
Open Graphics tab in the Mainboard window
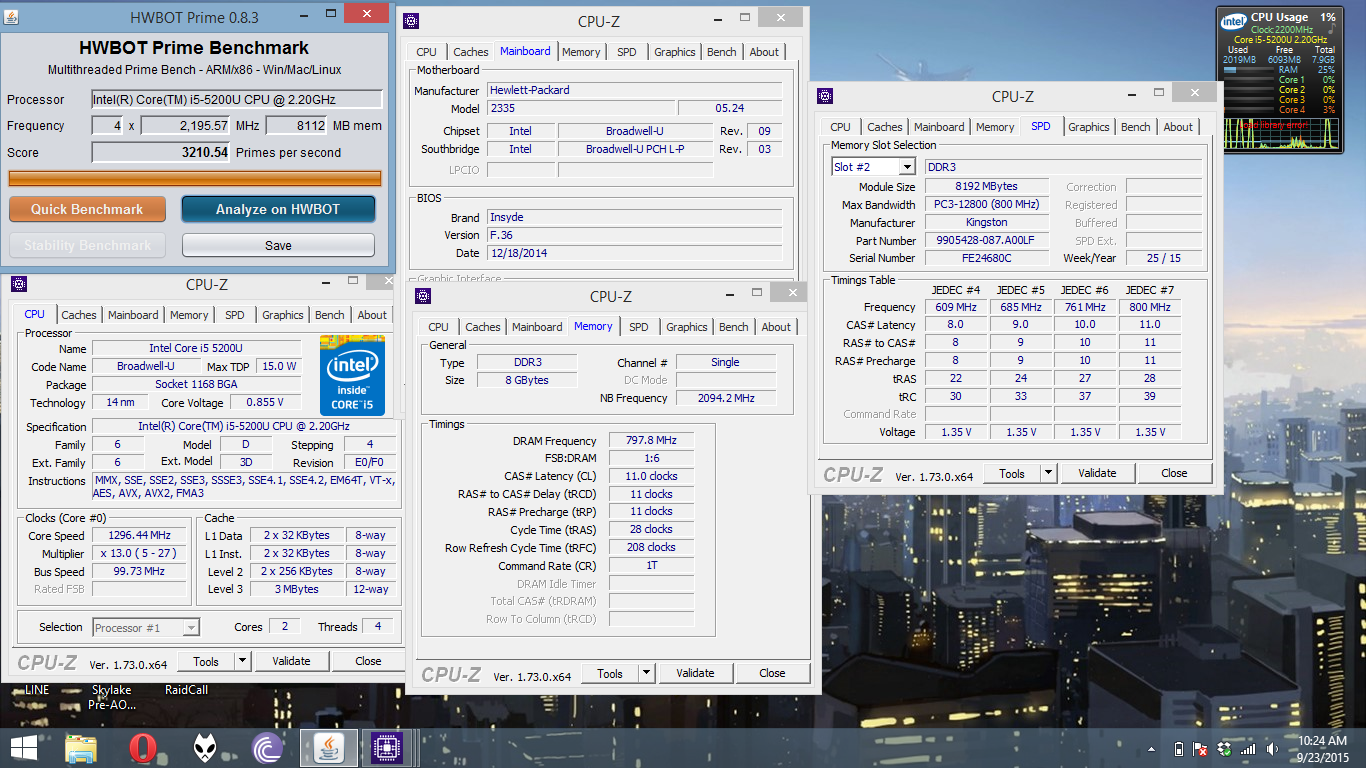[675, 52]
